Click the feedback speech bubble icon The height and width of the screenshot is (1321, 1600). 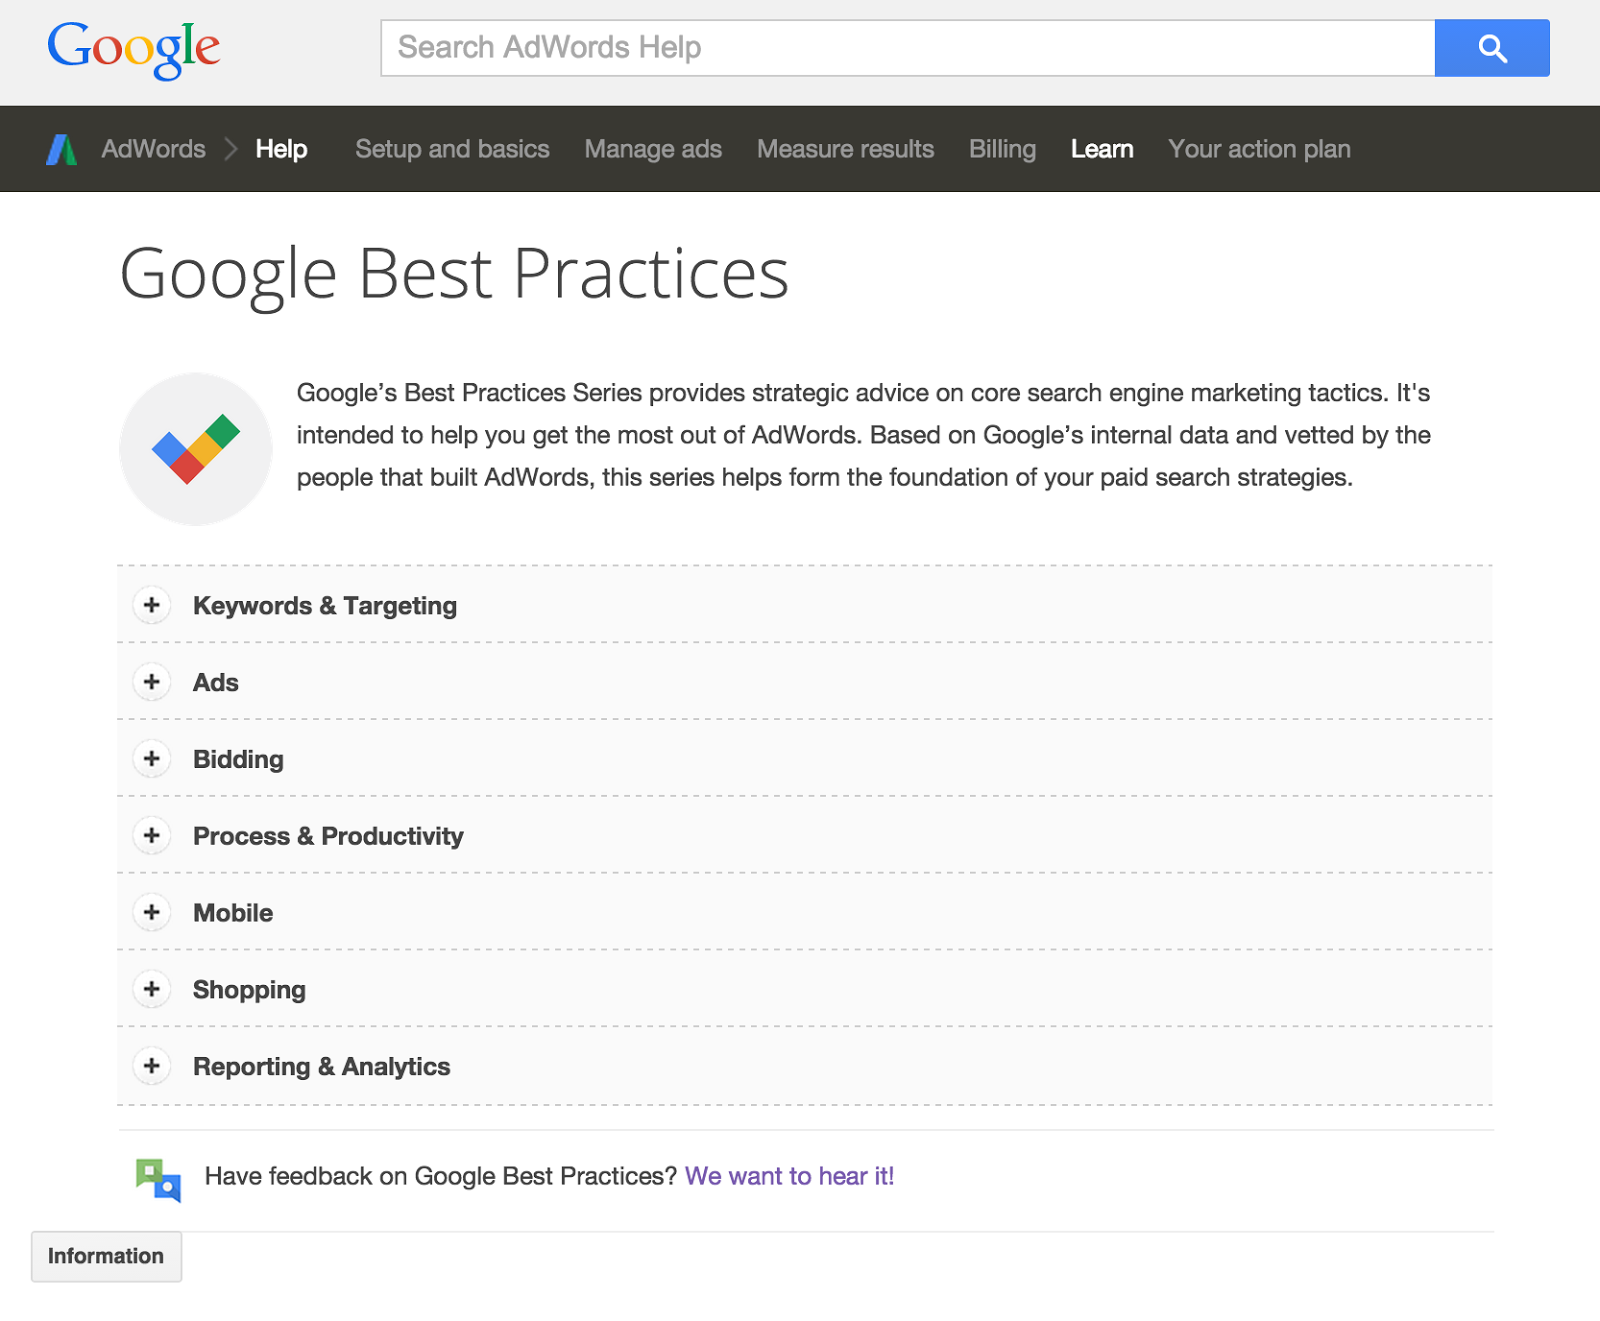coord(158,1179)
